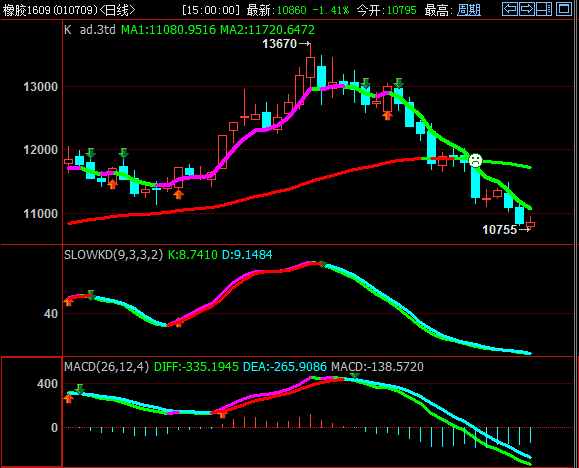
Task: Click the 13670 high price label
Action: pos(280,44)
